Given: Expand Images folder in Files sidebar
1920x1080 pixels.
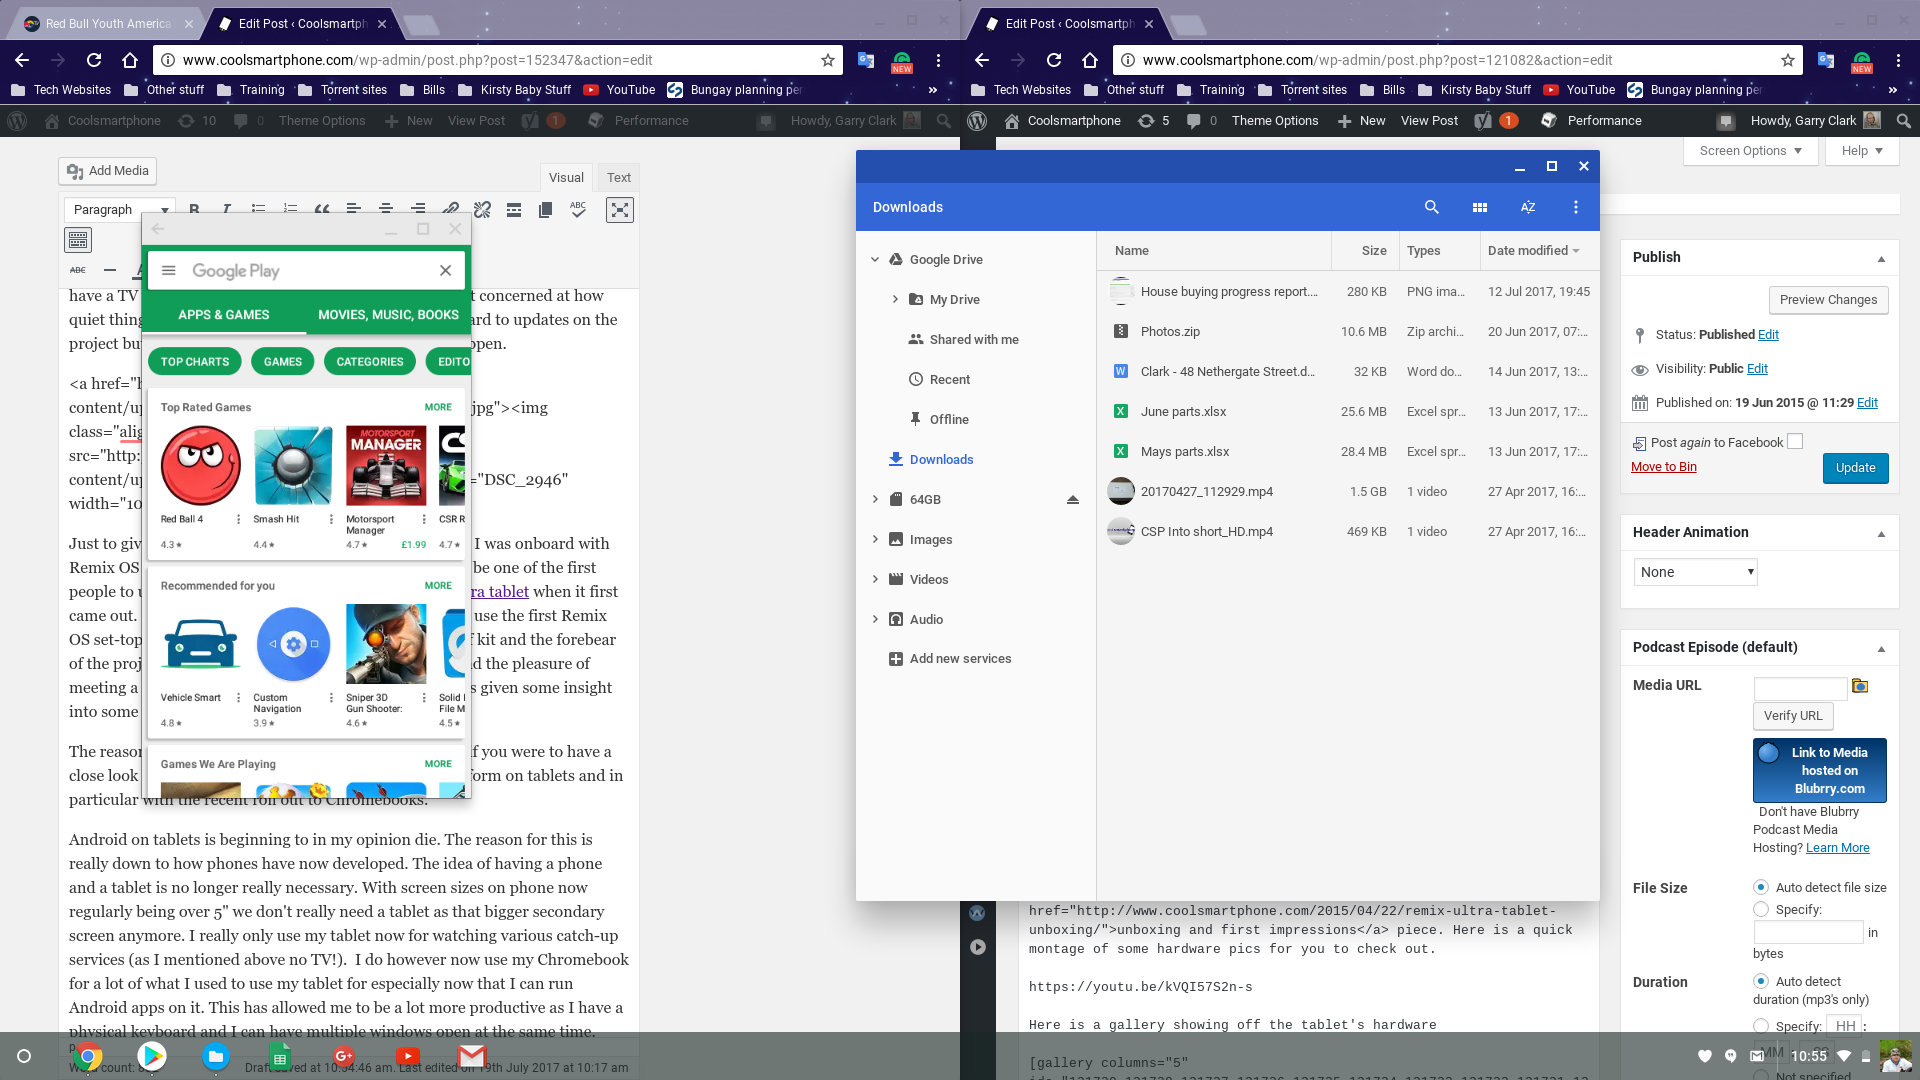Looking at the screenshot, I should [x=875, y=539].
